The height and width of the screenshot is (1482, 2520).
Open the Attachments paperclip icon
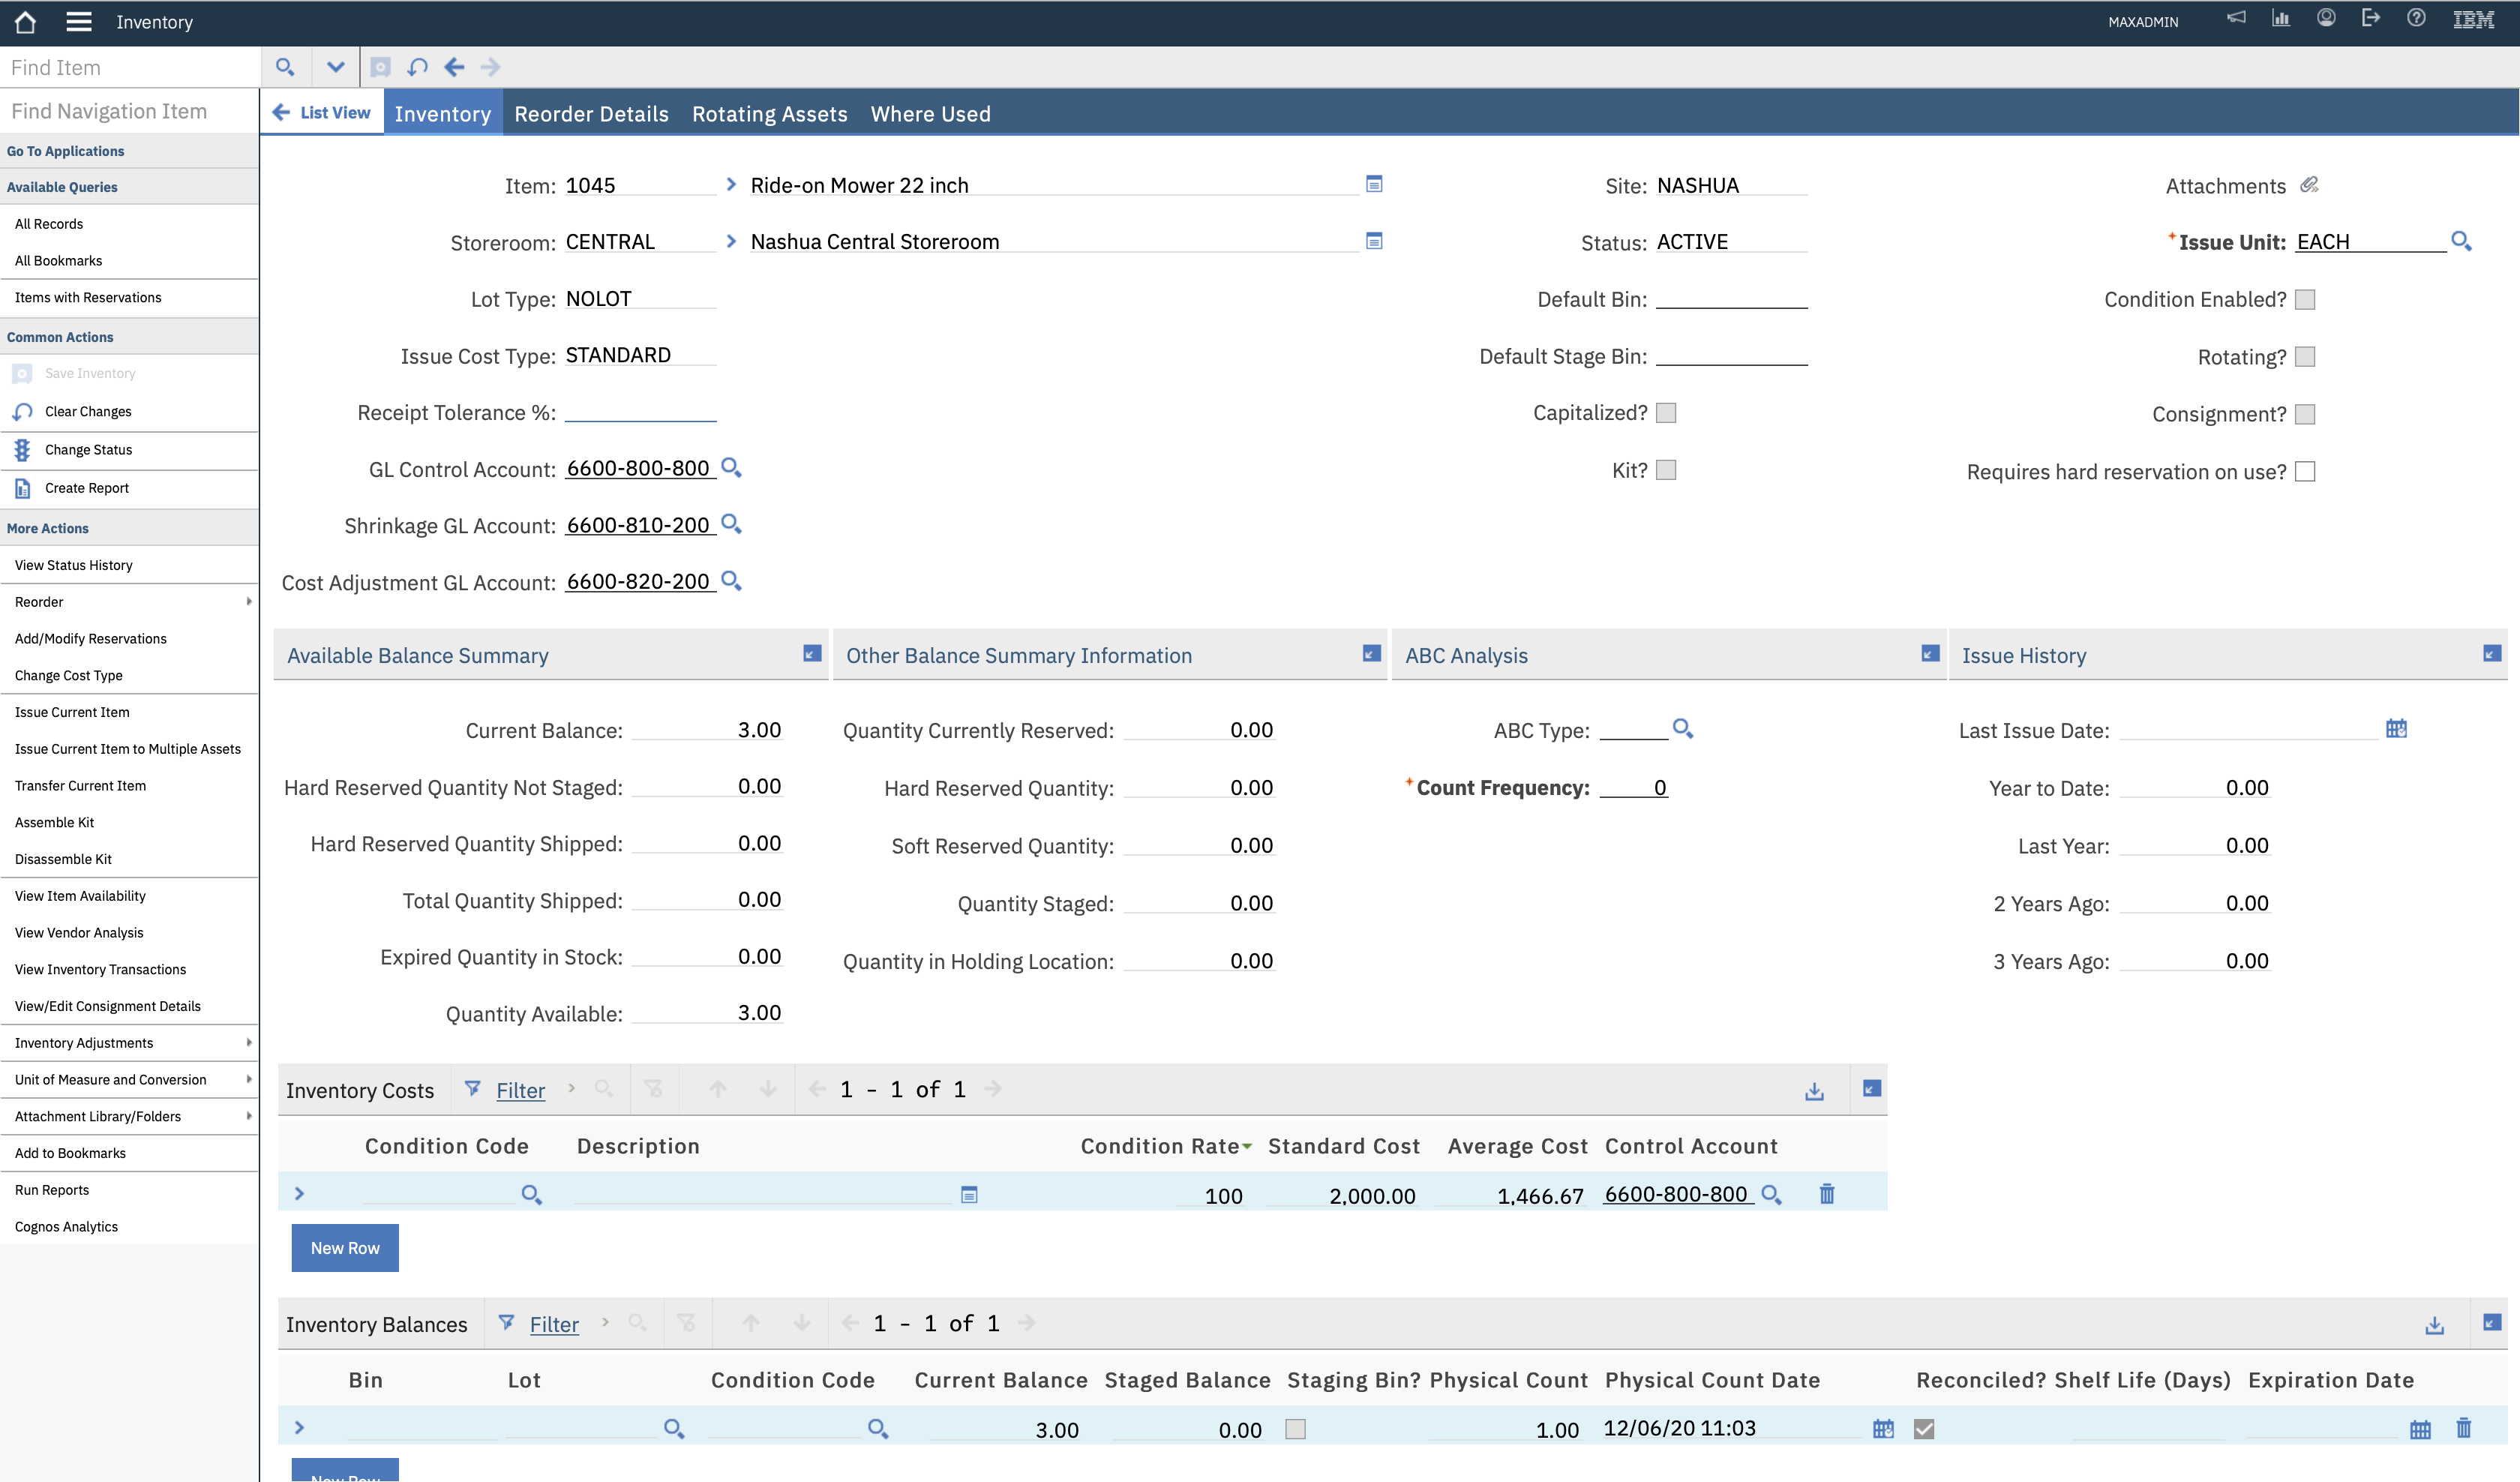pos(2310,185)
